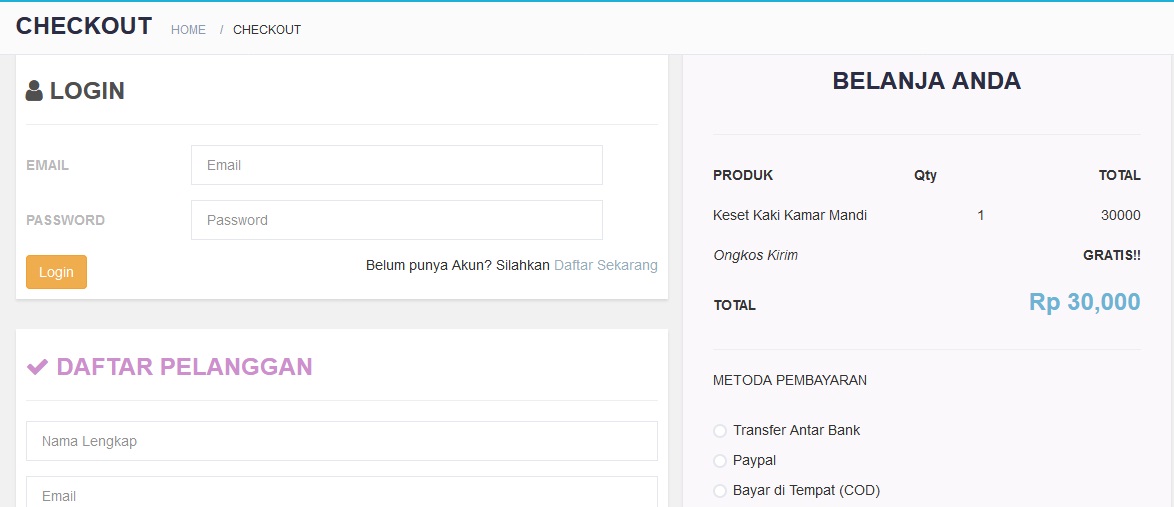Click into the Password input field

coord(396,220)
